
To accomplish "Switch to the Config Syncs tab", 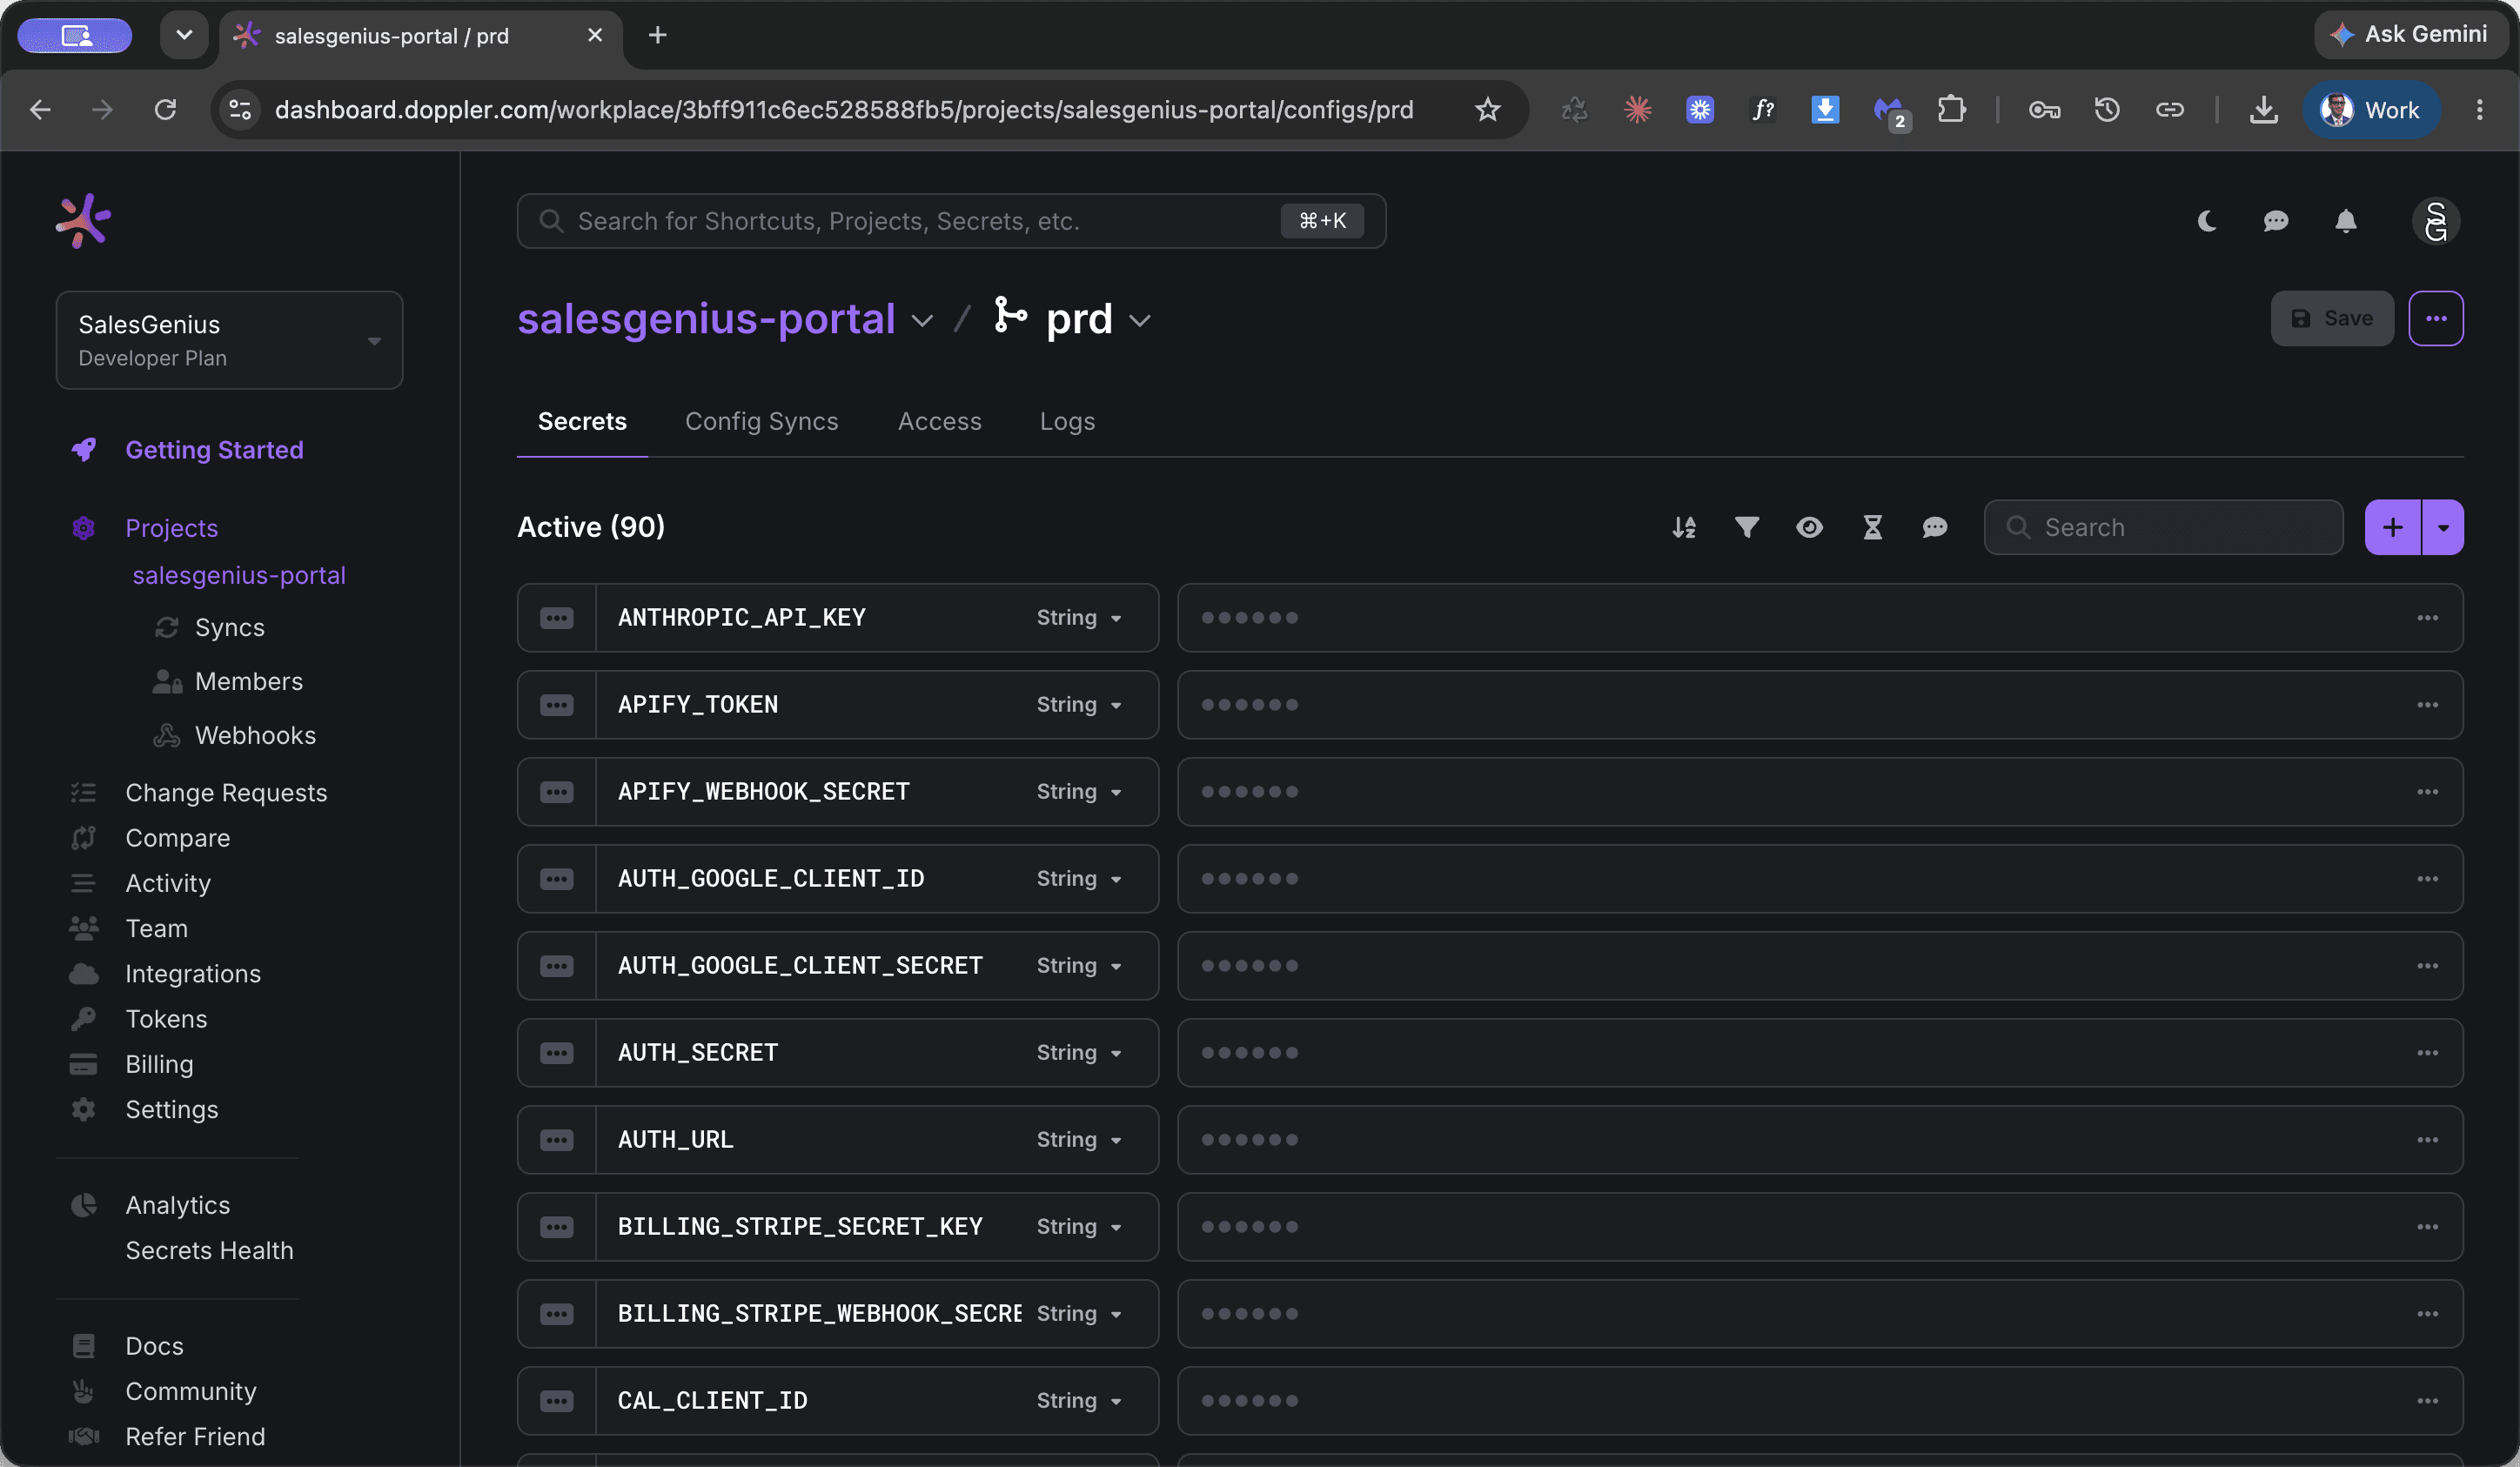I will pos(761,421).
